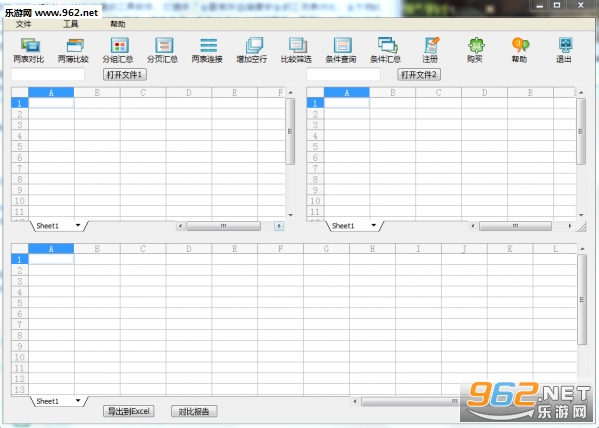Click left scroll arrow of bottom grid

click(355, 401)
